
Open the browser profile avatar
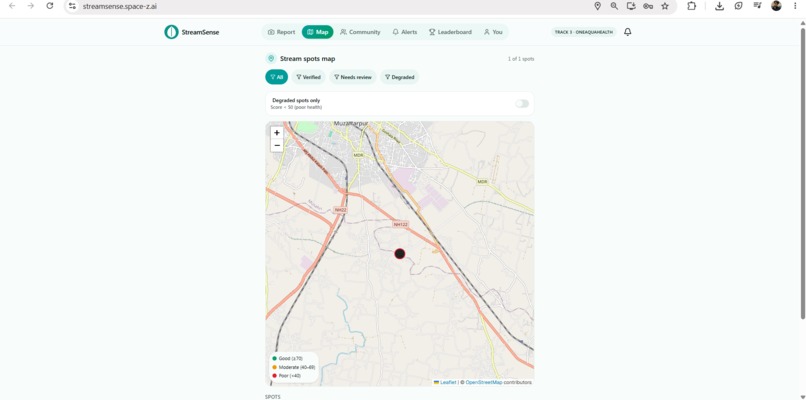pos(776,6)
